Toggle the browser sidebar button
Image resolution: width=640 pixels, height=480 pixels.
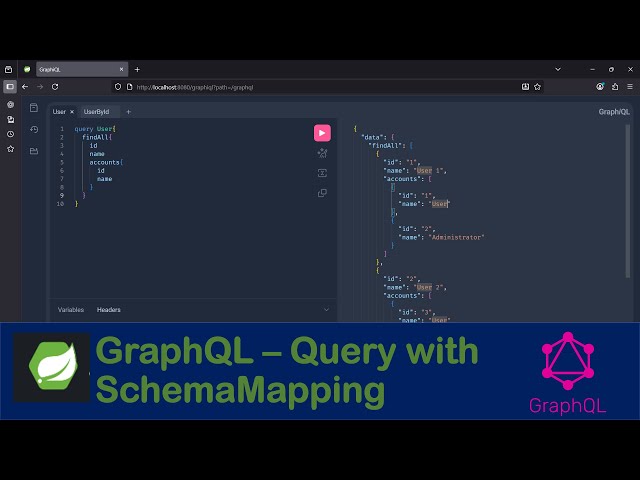pyautogui.click(x=10, y=87)
